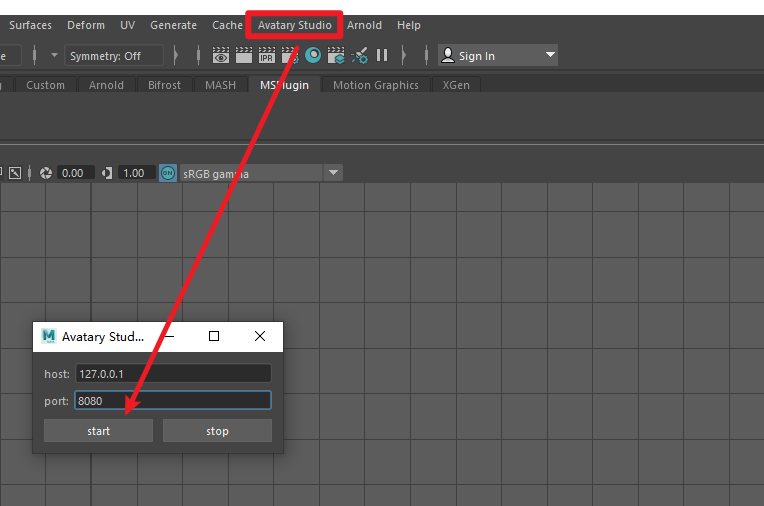764x506 pixels.
Task: Start IPR render icon
Action: (x=267, y=56)
